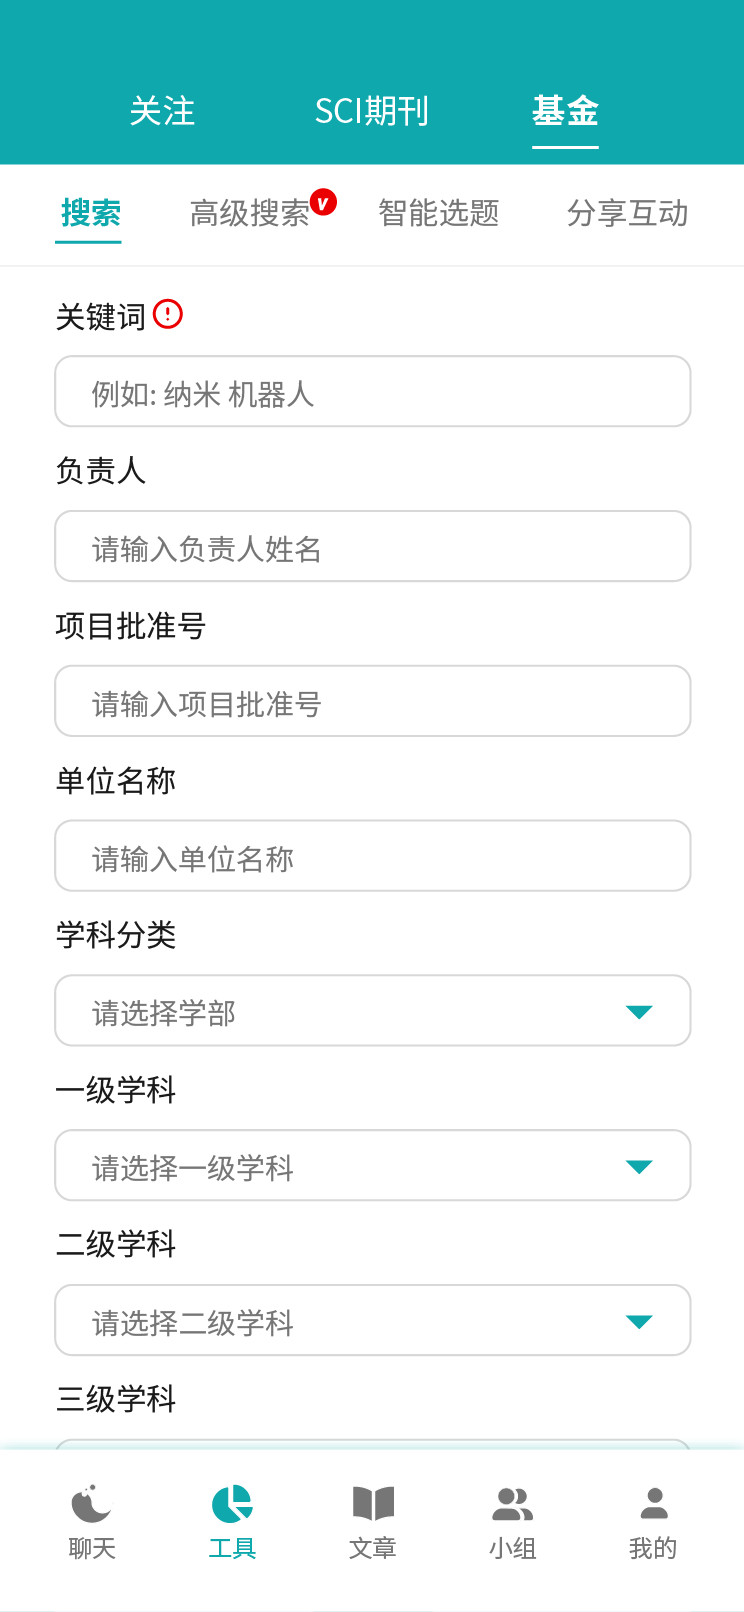Image resolution: width=744 pixels, height=1612 pixels.
Task: Click the 请输入项目批准号 input field
Action: [x=372, y=702]
